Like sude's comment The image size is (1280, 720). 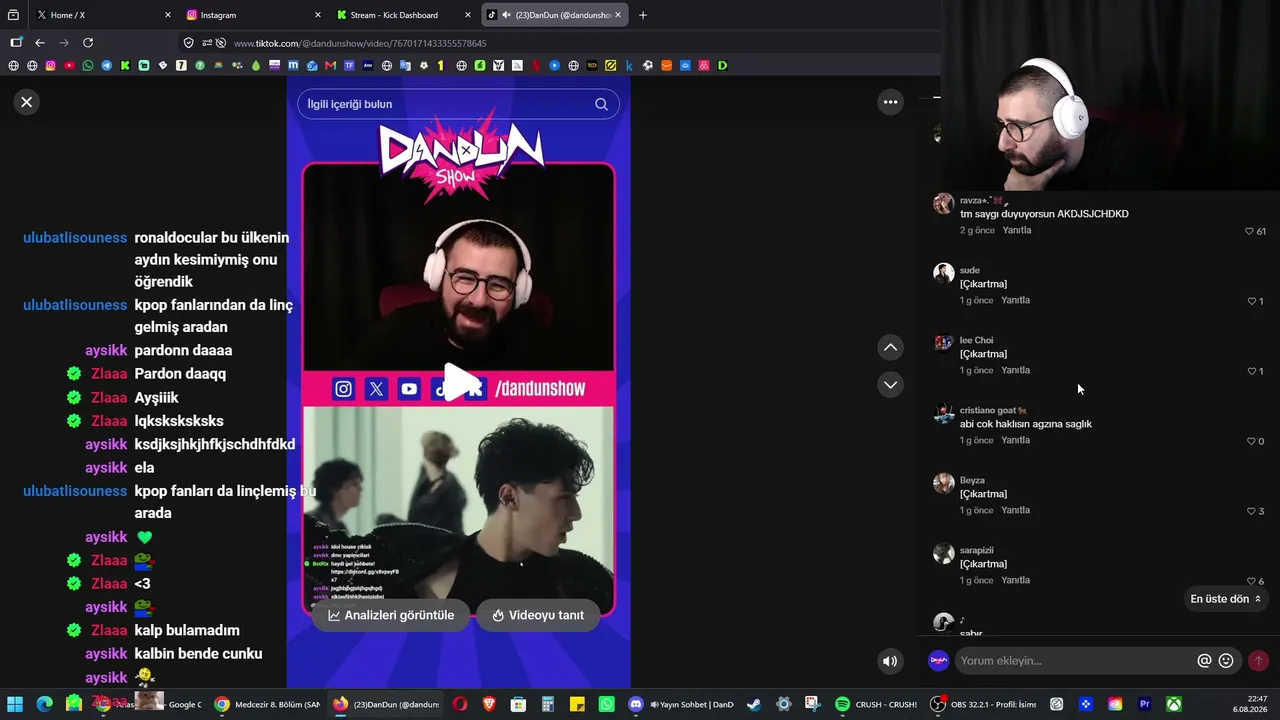point(1252,301)
